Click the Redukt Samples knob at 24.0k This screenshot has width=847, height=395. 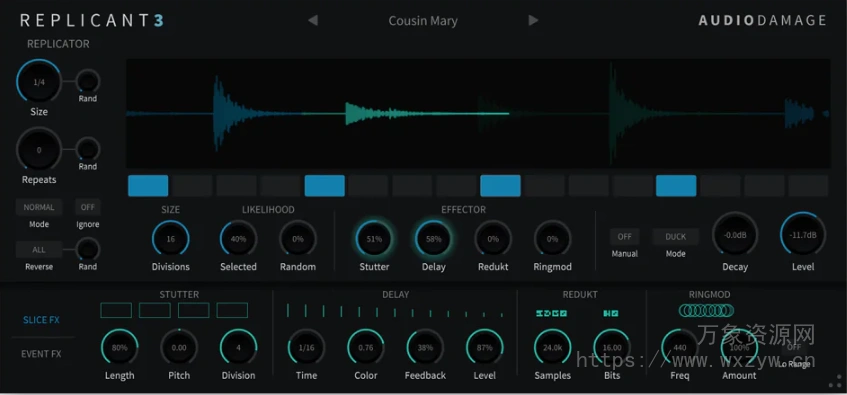pos(553,347)
